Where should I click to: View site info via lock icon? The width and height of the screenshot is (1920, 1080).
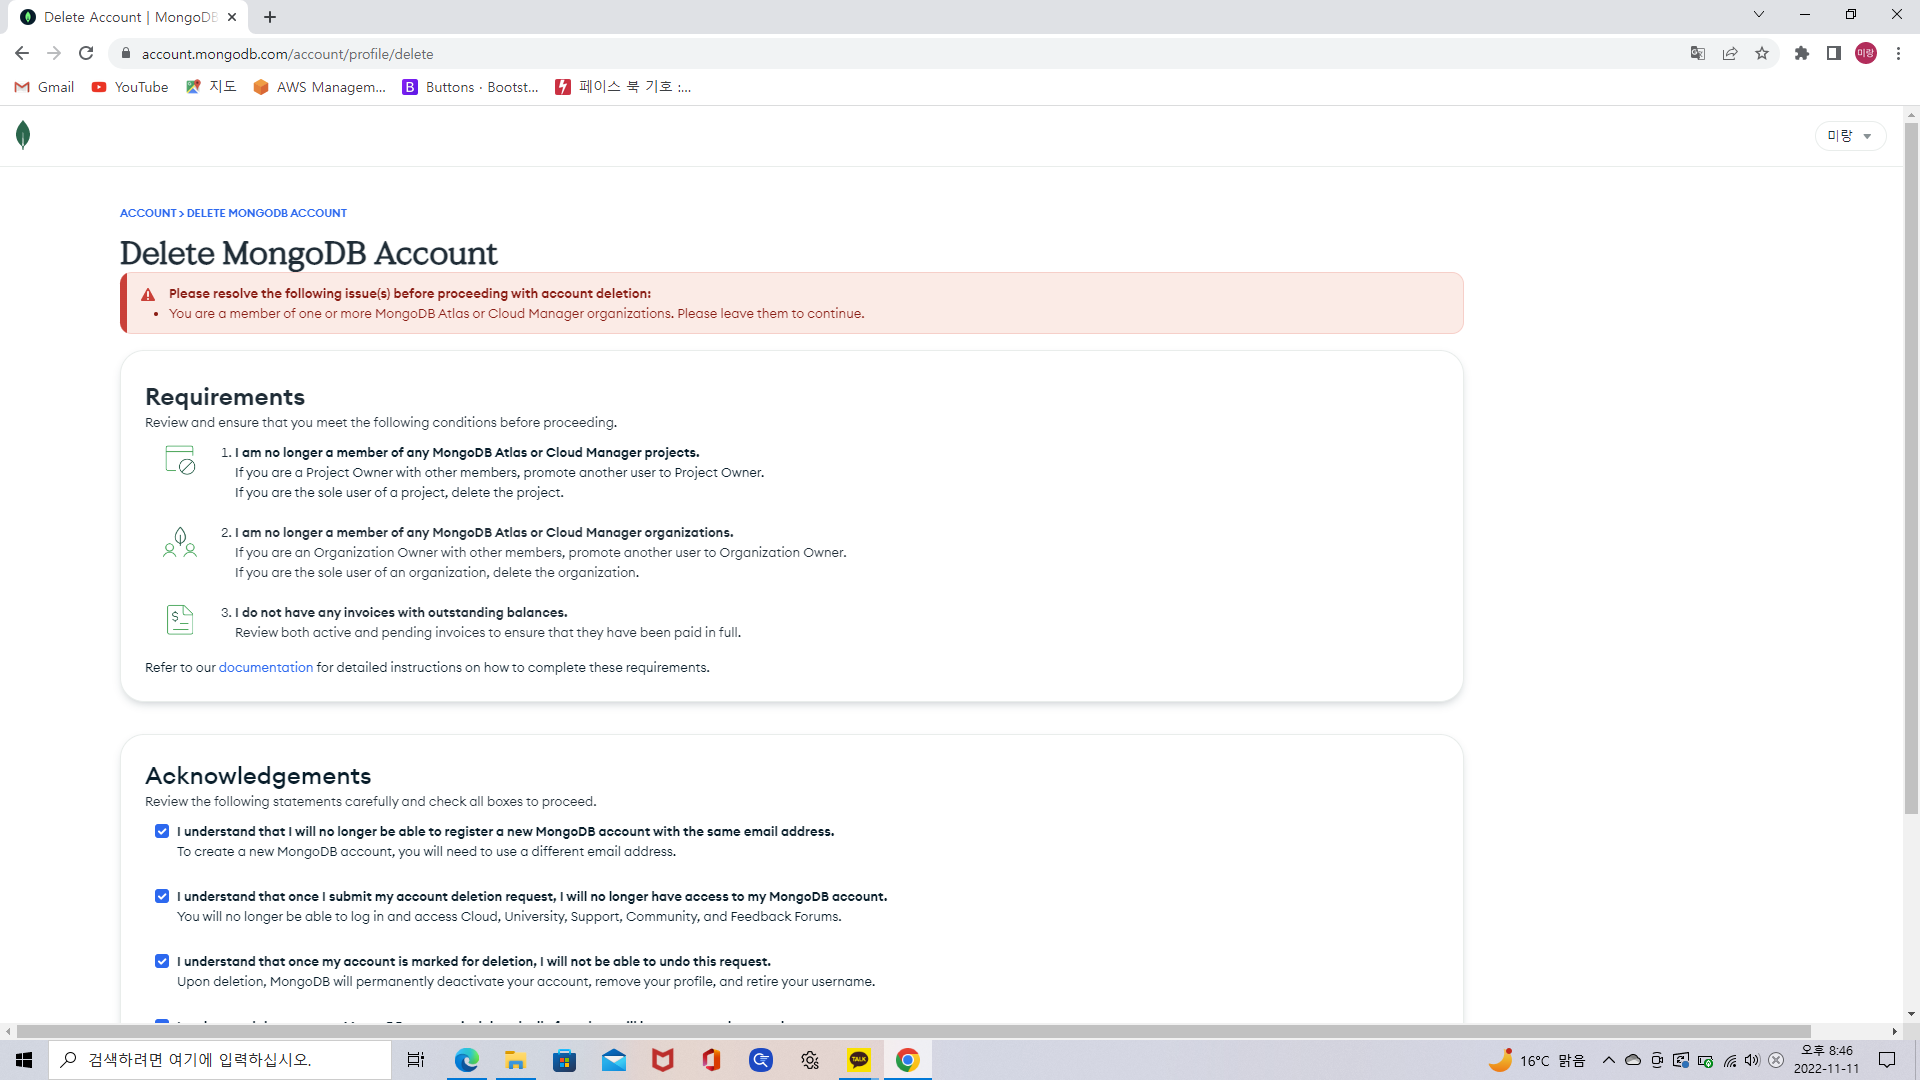click(x=126, y=54)
